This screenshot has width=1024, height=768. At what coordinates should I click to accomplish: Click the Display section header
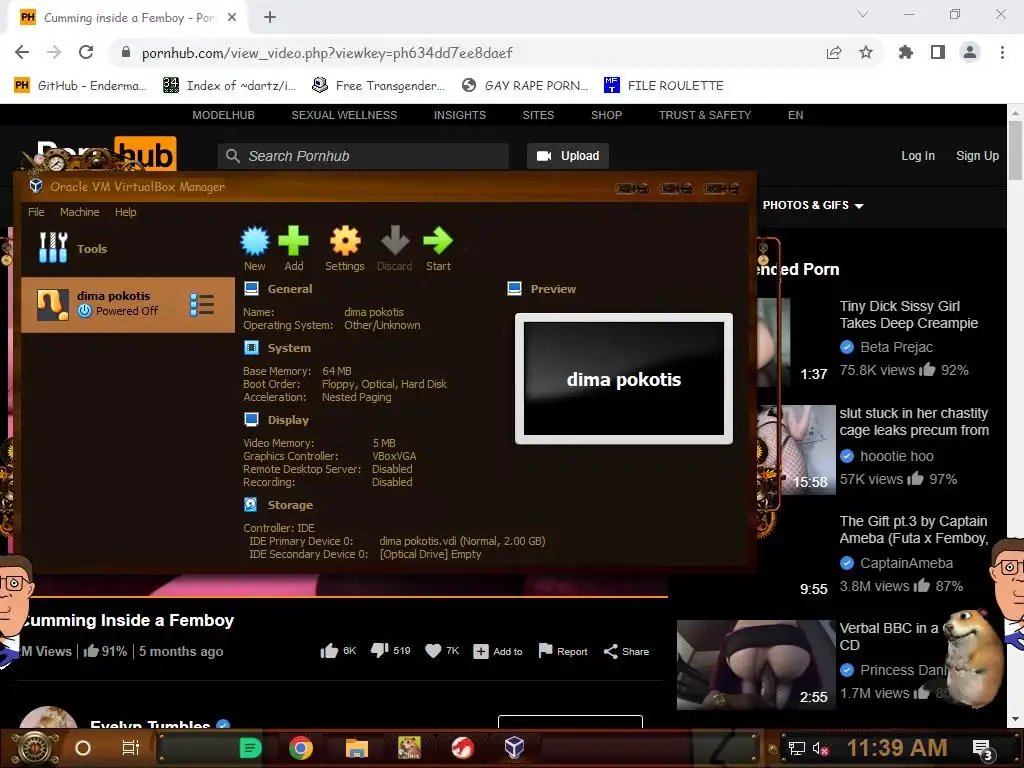coord(288,420)
